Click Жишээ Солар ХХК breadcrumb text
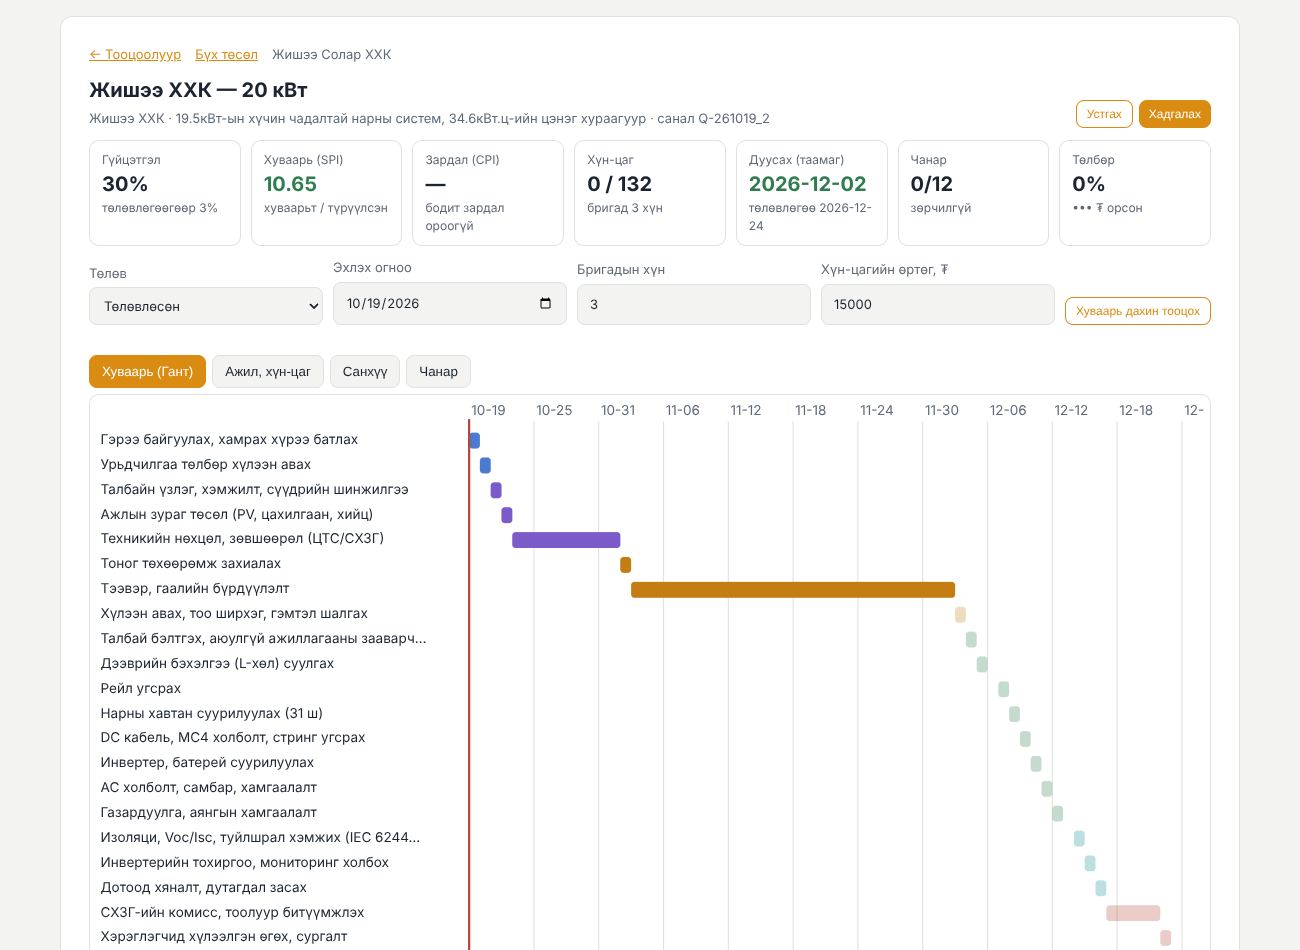 tap(332, 54)
